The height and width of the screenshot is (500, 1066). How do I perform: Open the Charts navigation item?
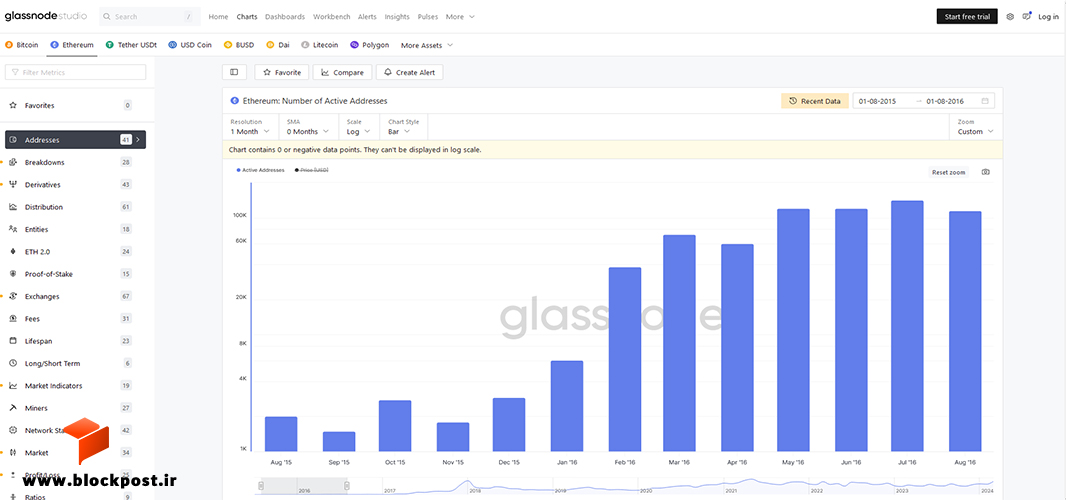247,16
